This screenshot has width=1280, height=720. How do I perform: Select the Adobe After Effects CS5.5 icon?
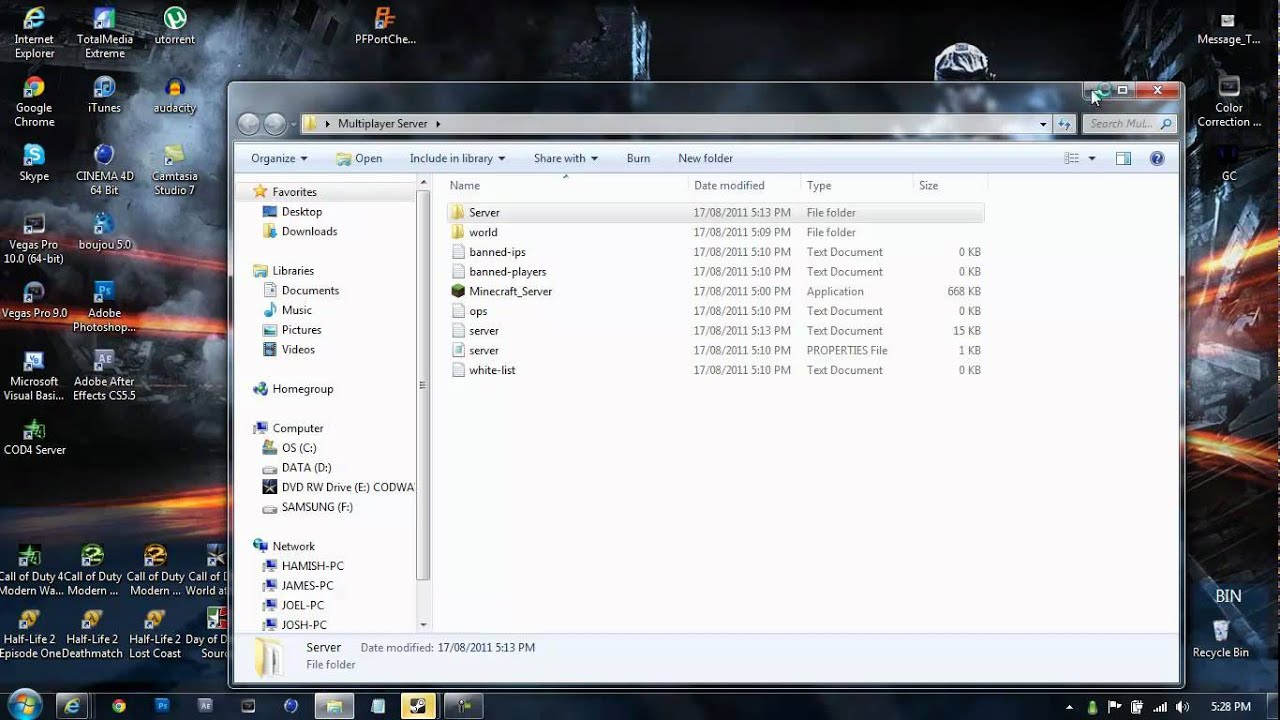point(104,375)
